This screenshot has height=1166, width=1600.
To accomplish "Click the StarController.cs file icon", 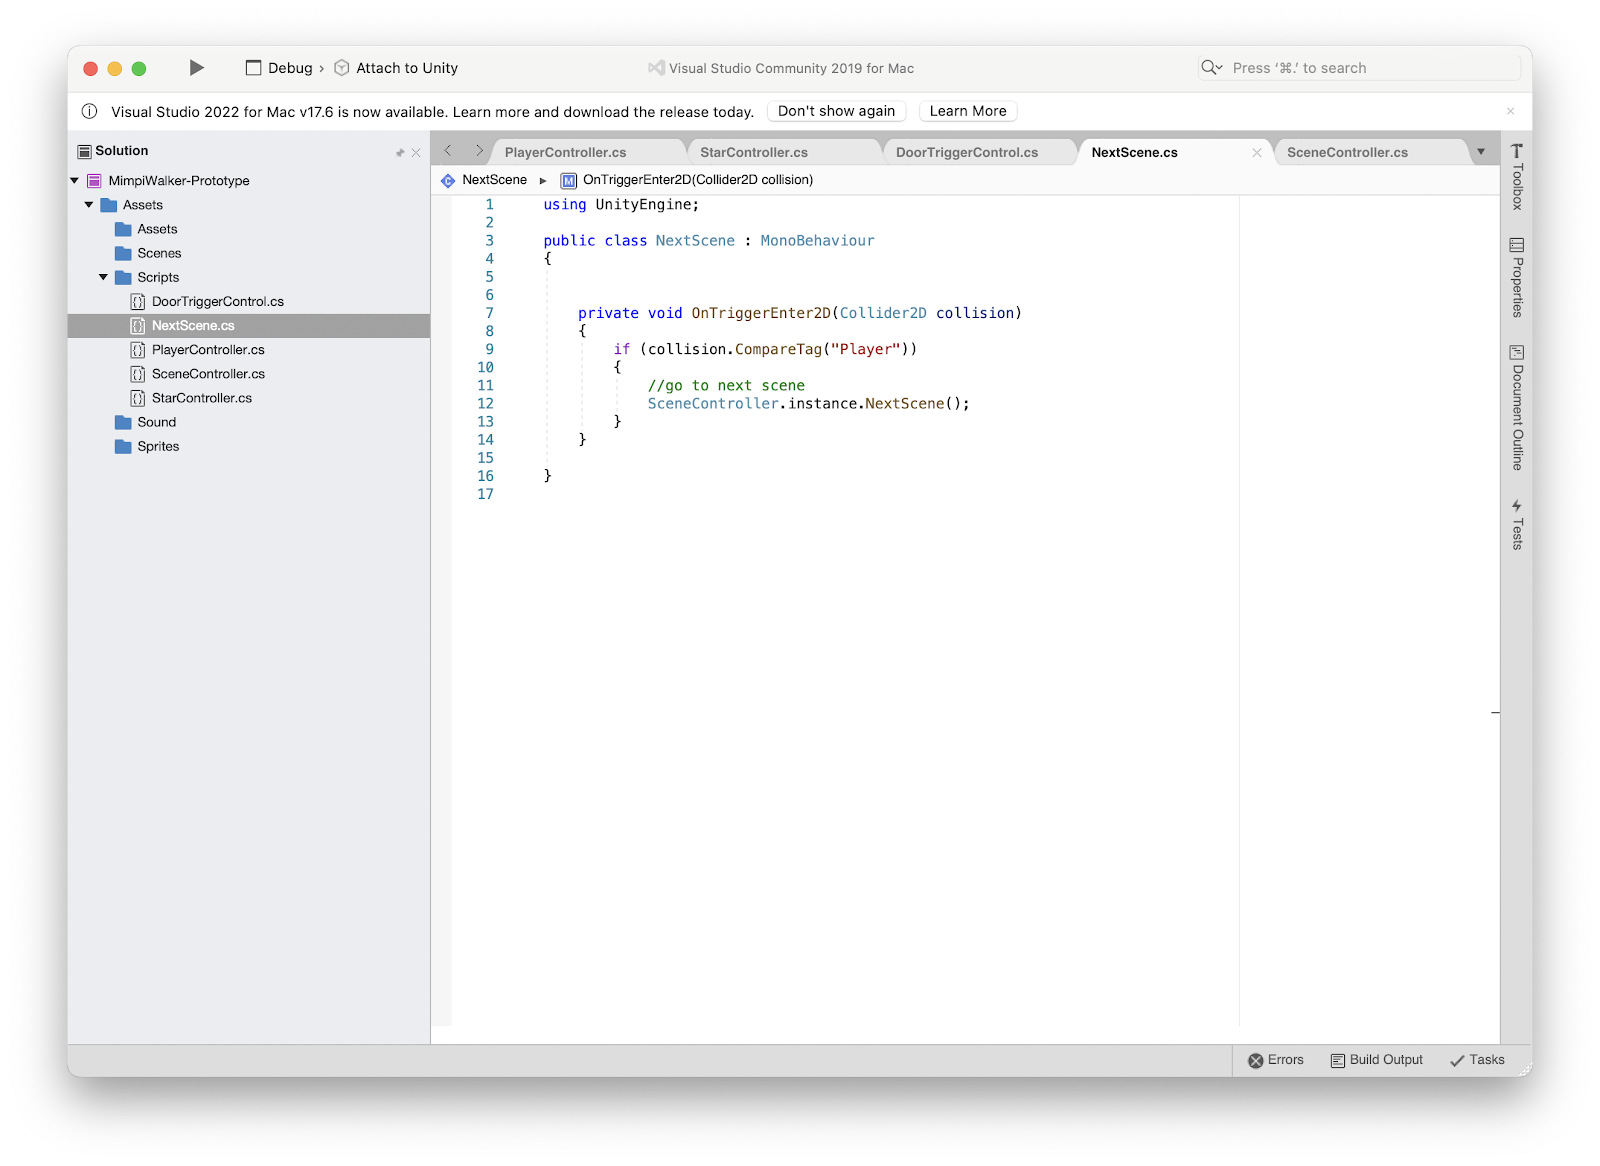I will coord(138,398).
